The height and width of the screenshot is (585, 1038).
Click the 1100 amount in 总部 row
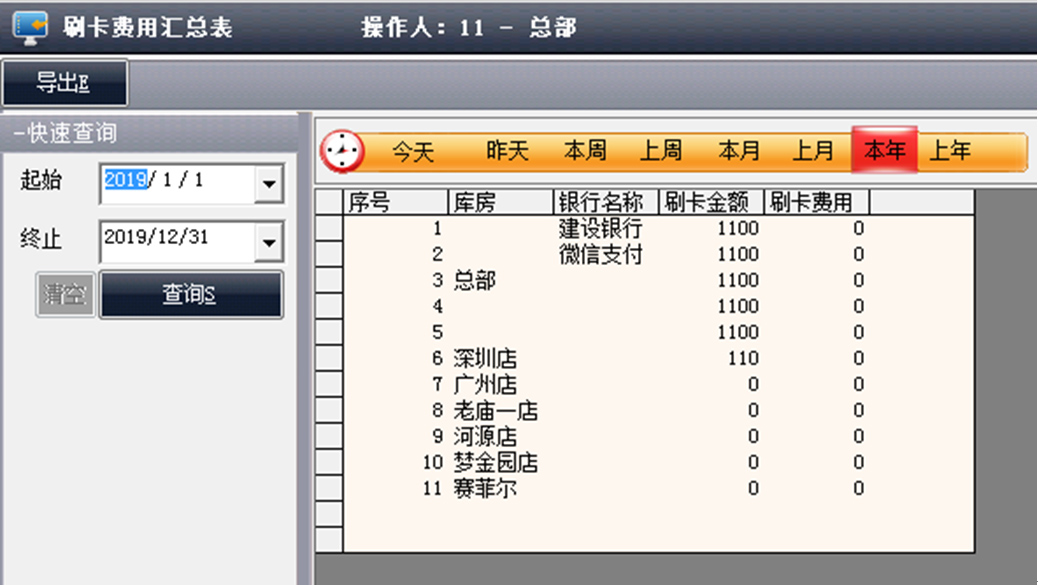point(738,281)
